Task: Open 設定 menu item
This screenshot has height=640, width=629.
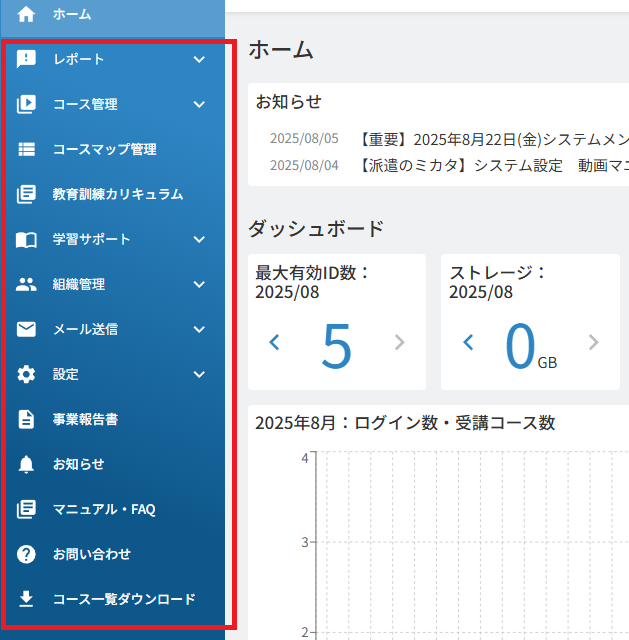Action: click(x=112, y=374)
